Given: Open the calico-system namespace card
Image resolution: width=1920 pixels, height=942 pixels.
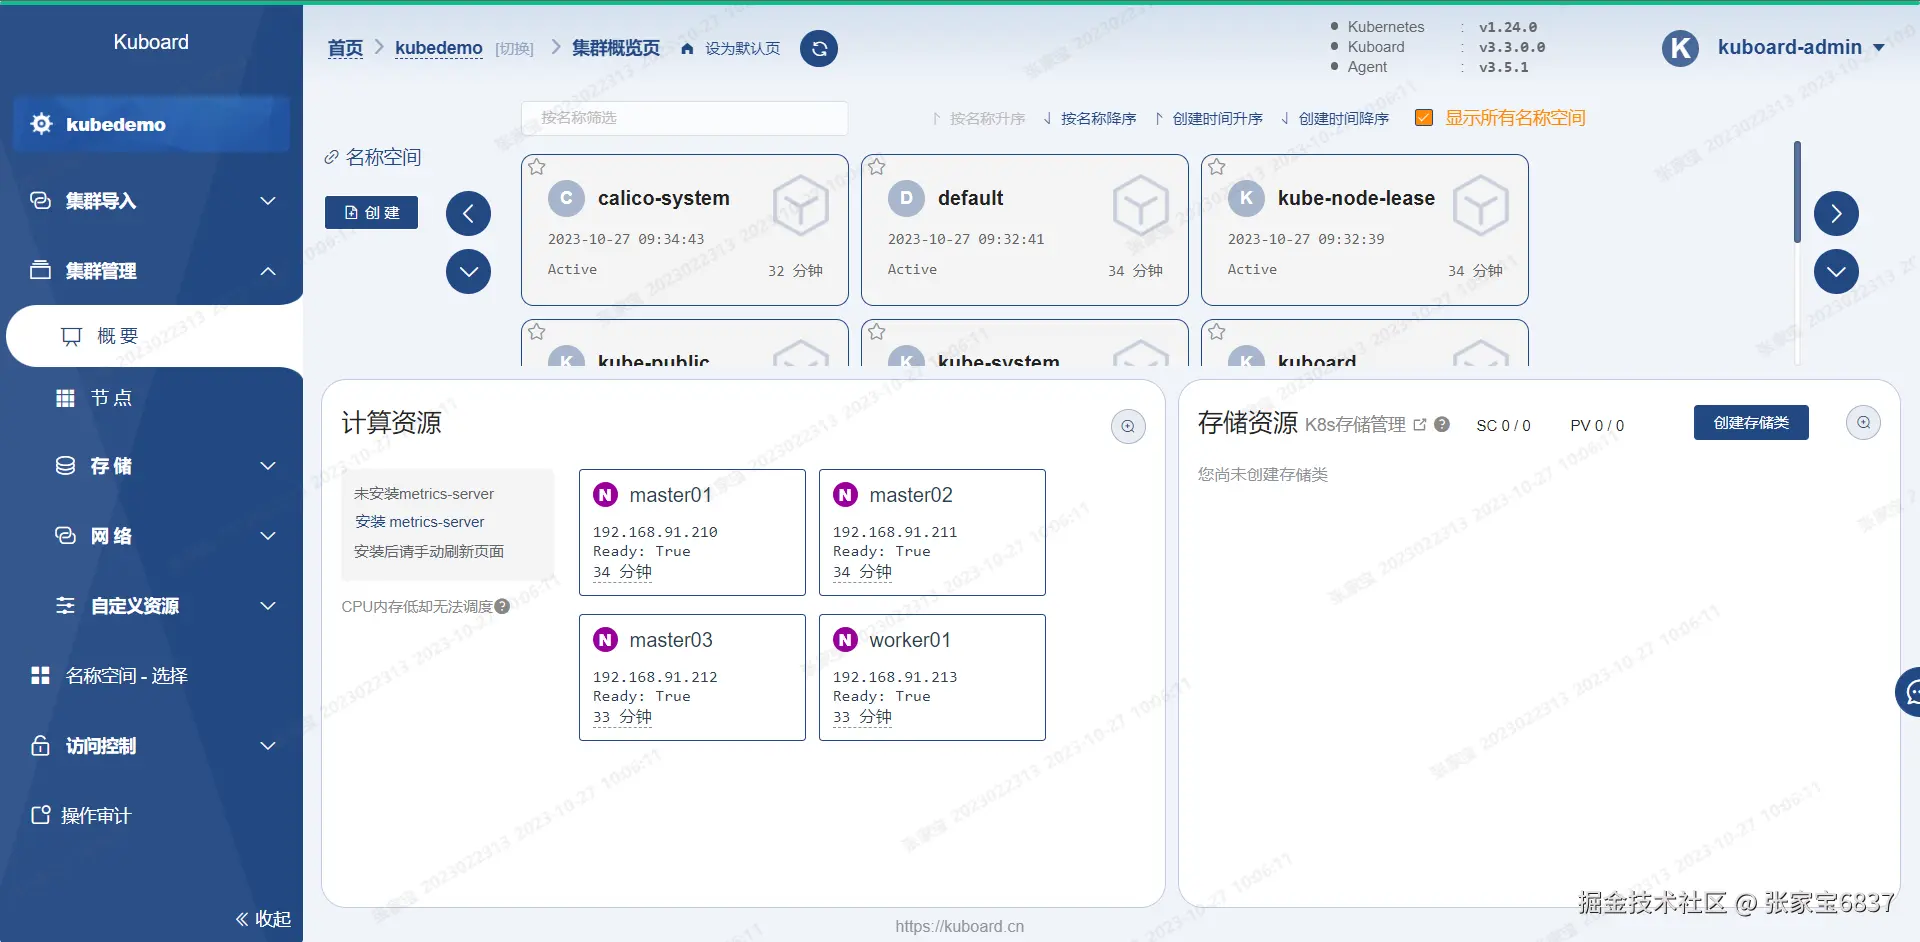Looking at the screenshot, I should click(x=685, y=230).
